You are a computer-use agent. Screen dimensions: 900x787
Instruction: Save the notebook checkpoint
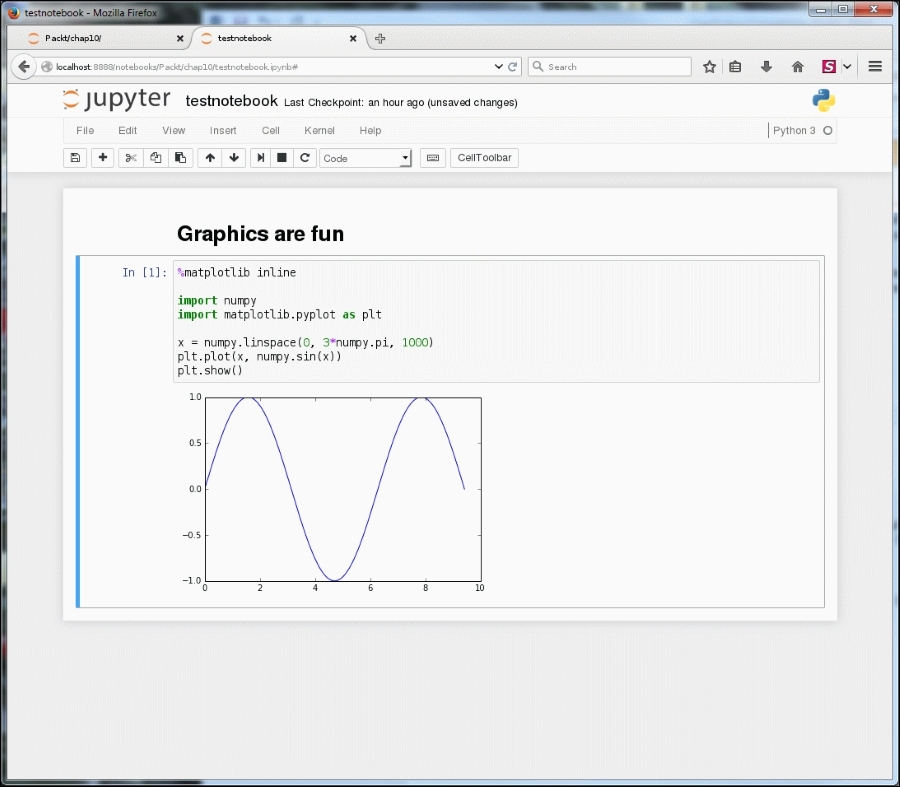click(x=75, y=157)
